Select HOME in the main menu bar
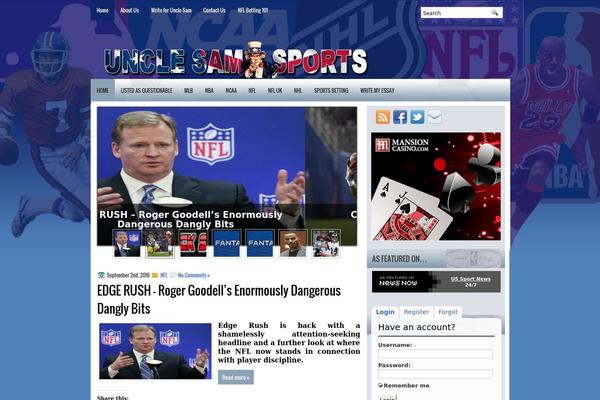The width and height of the screenshot is (600, 400). 103,90
